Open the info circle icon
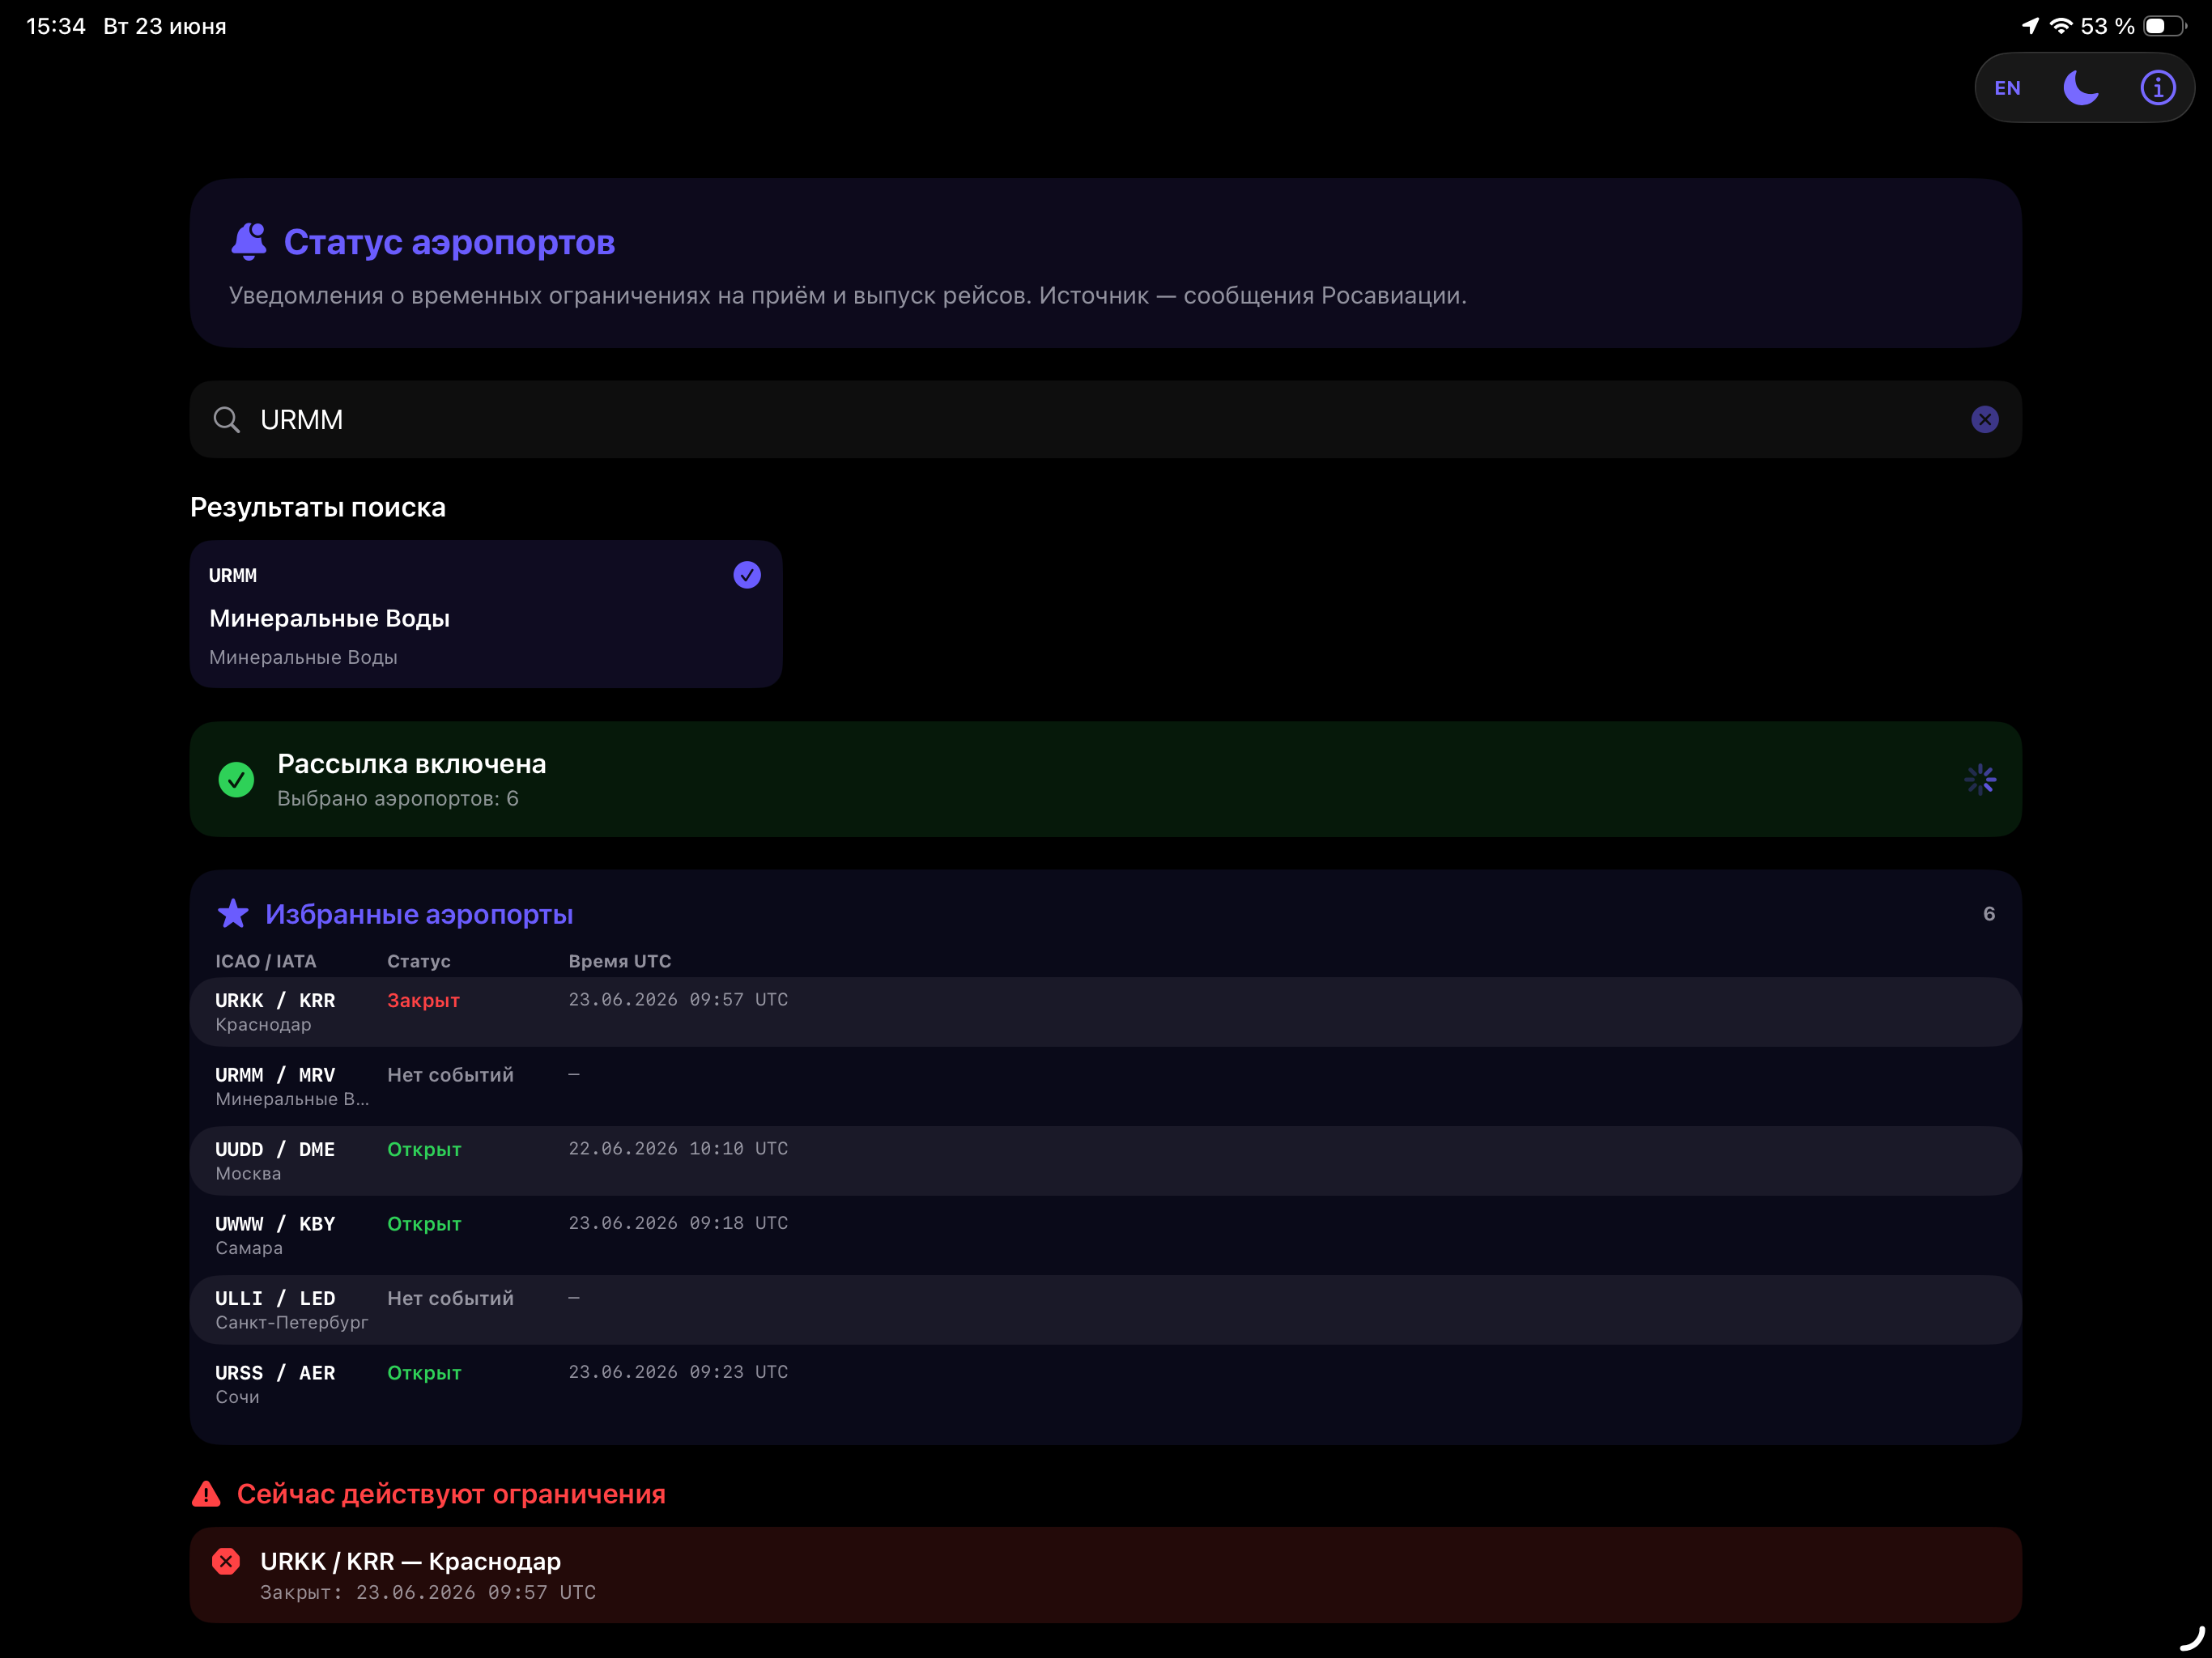 [2157, 88]
